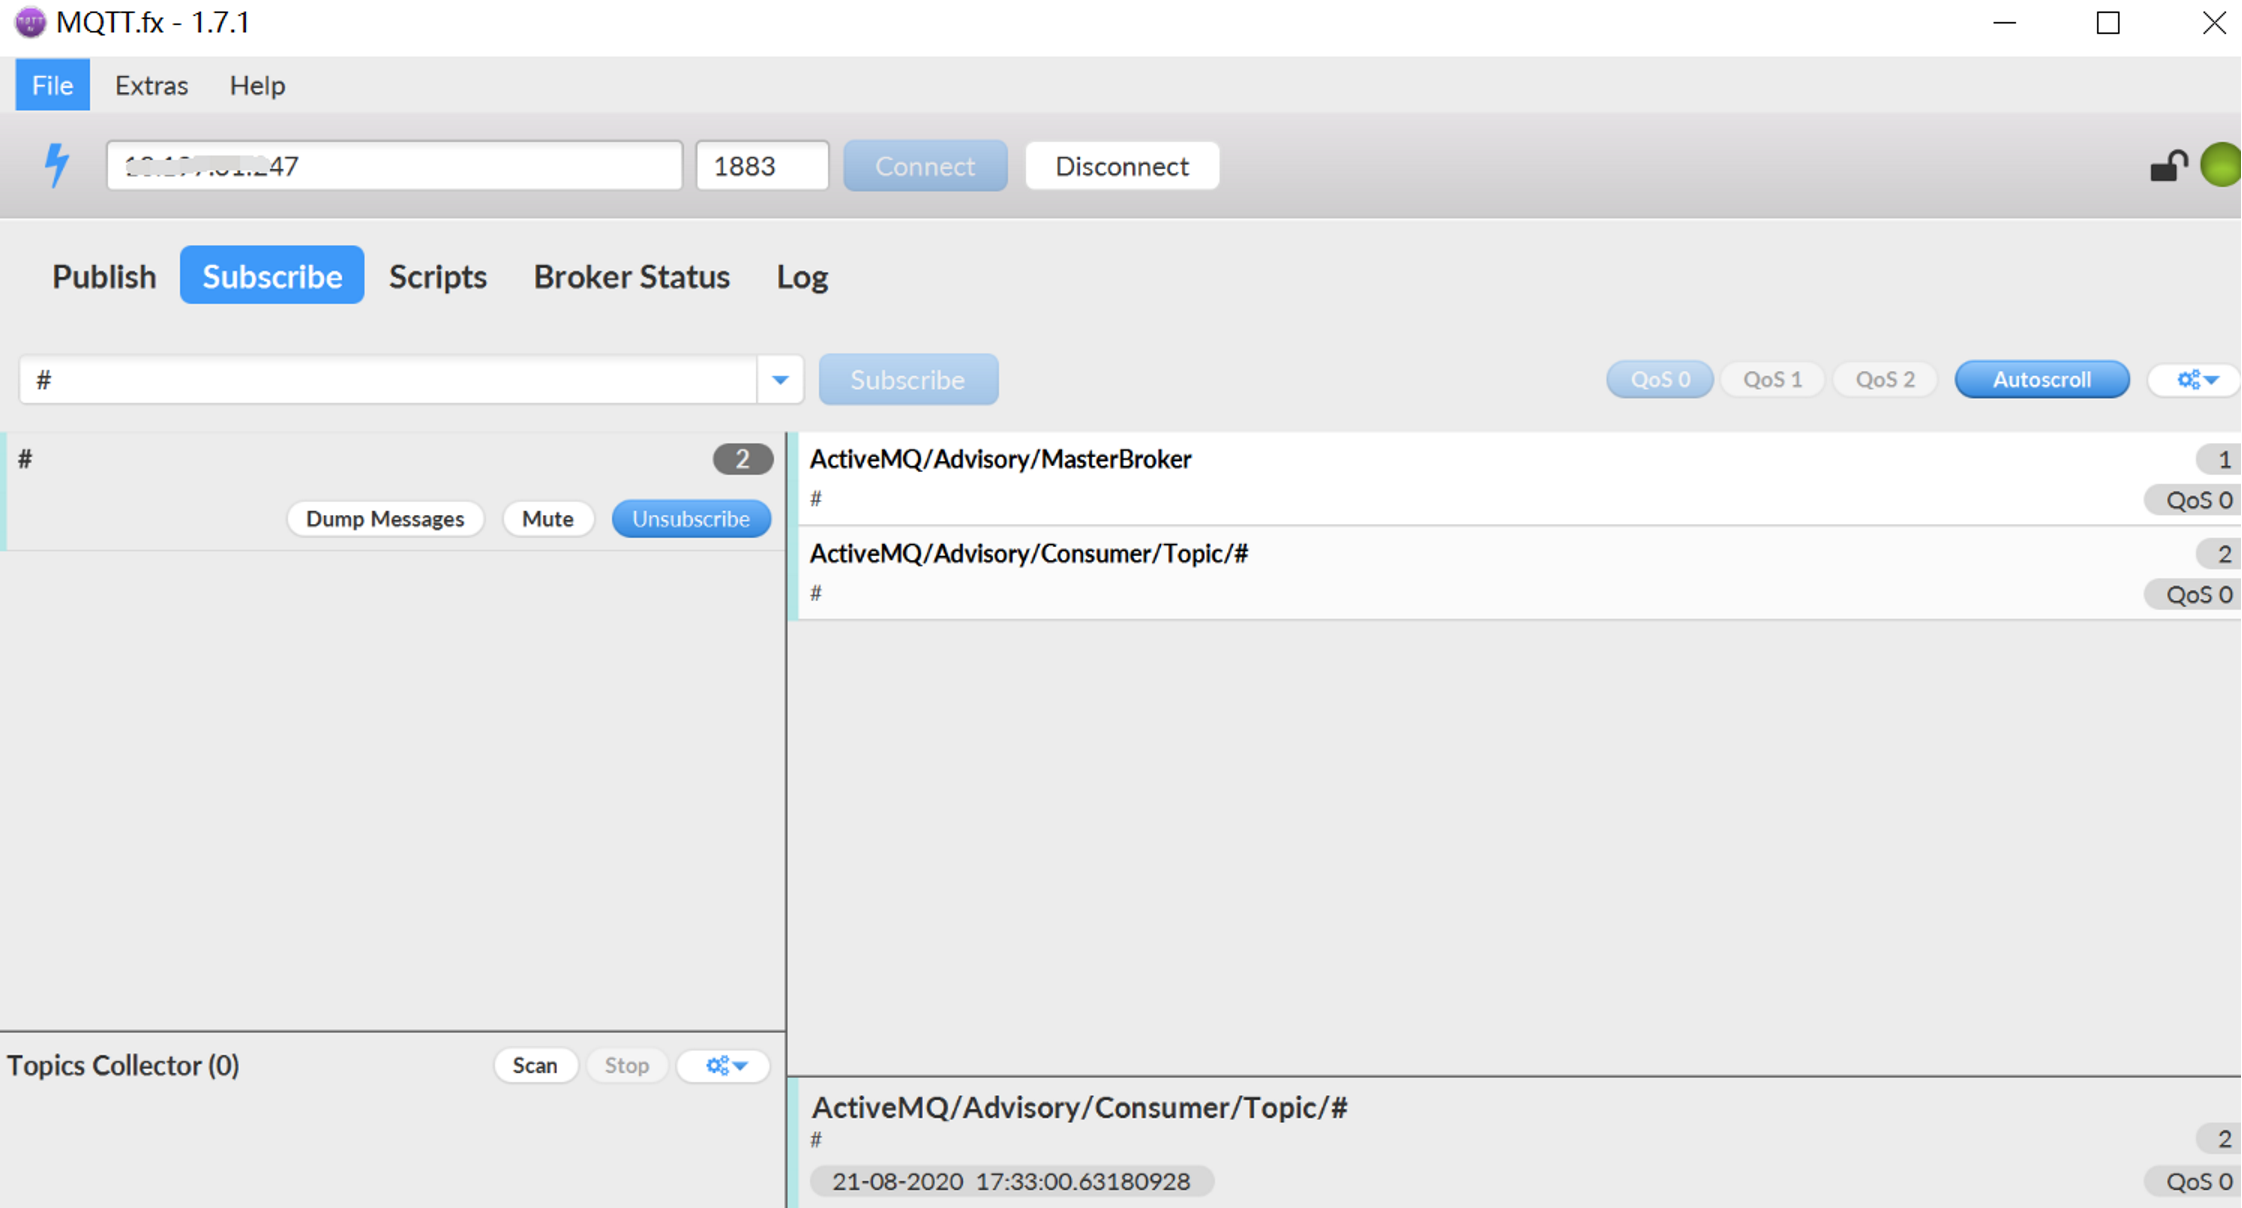Click the timestamp 21-08-2020 17:33:00.63180928
Image resolution: width=2242 pixels, height=1208 pixels.
click(x=1011, y=1182)
